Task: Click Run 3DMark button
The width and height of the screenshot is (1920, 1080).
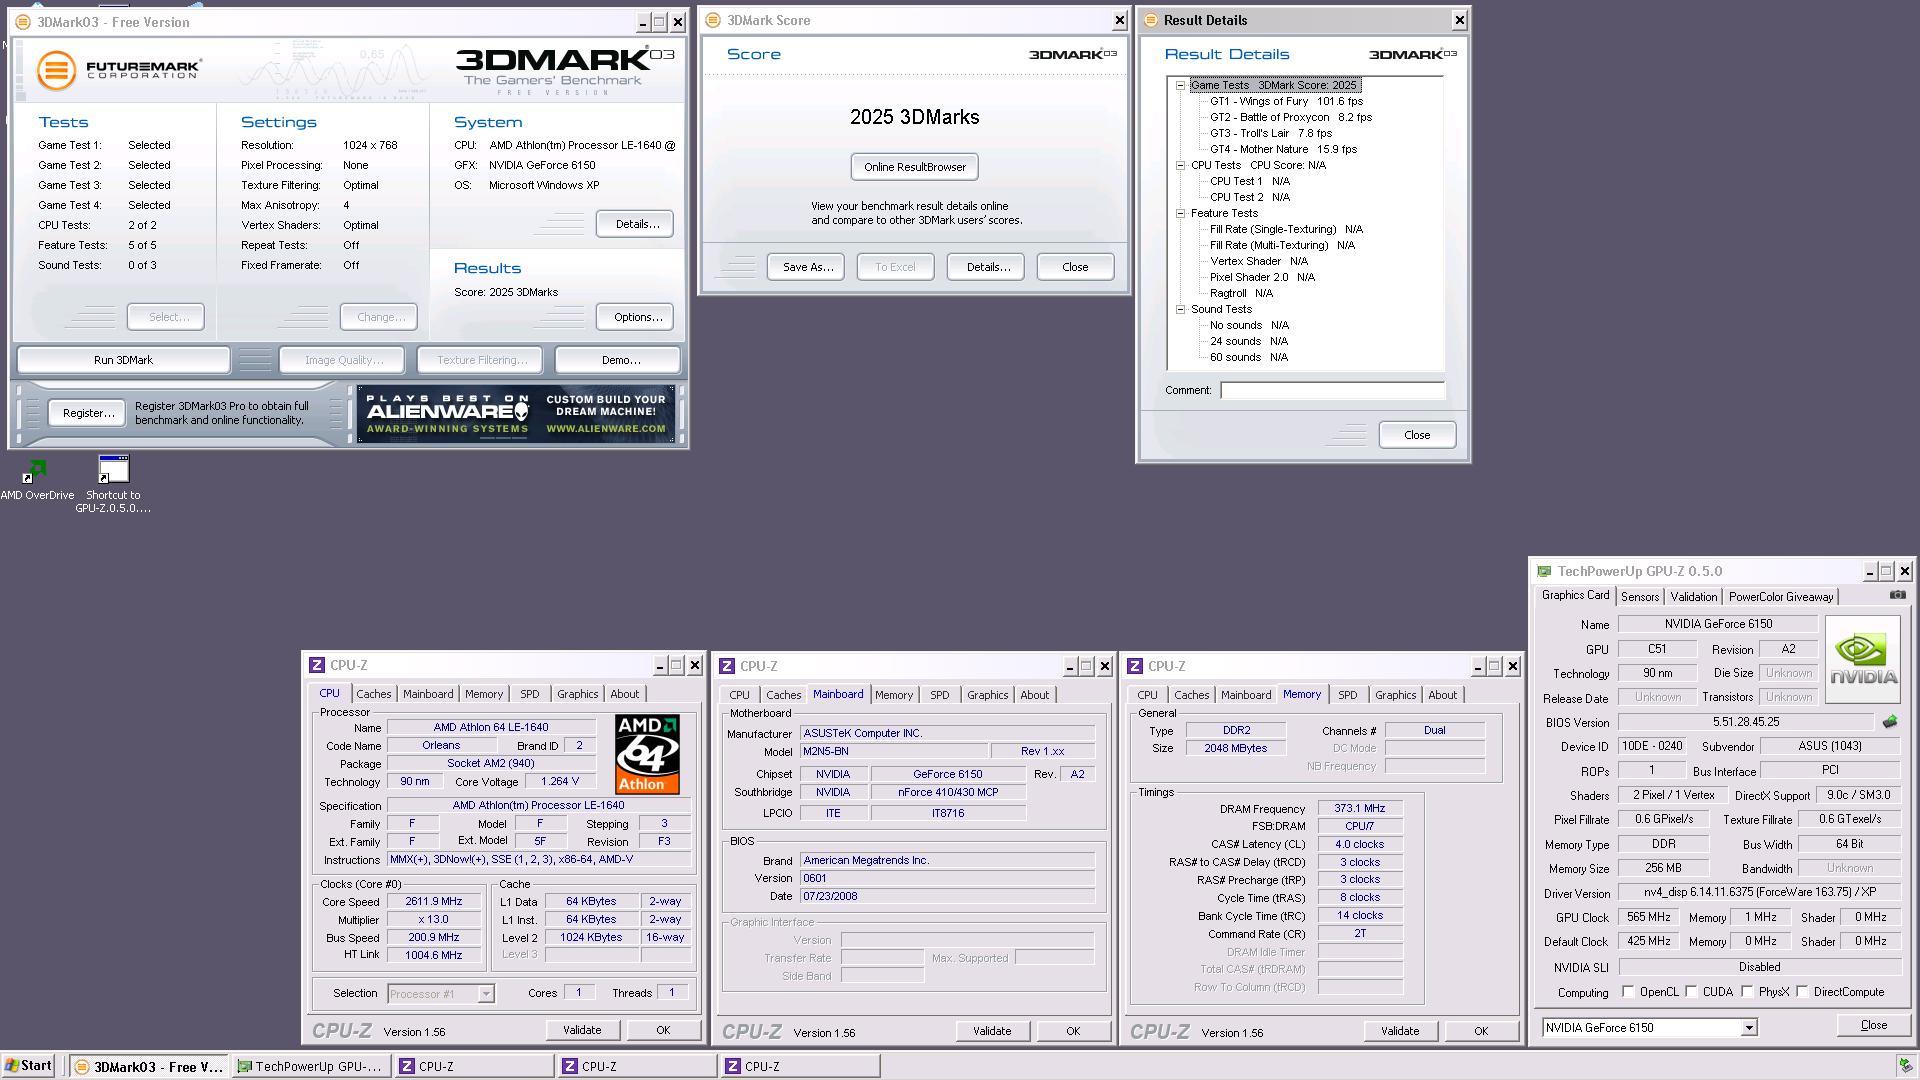Action: (123, 360)
